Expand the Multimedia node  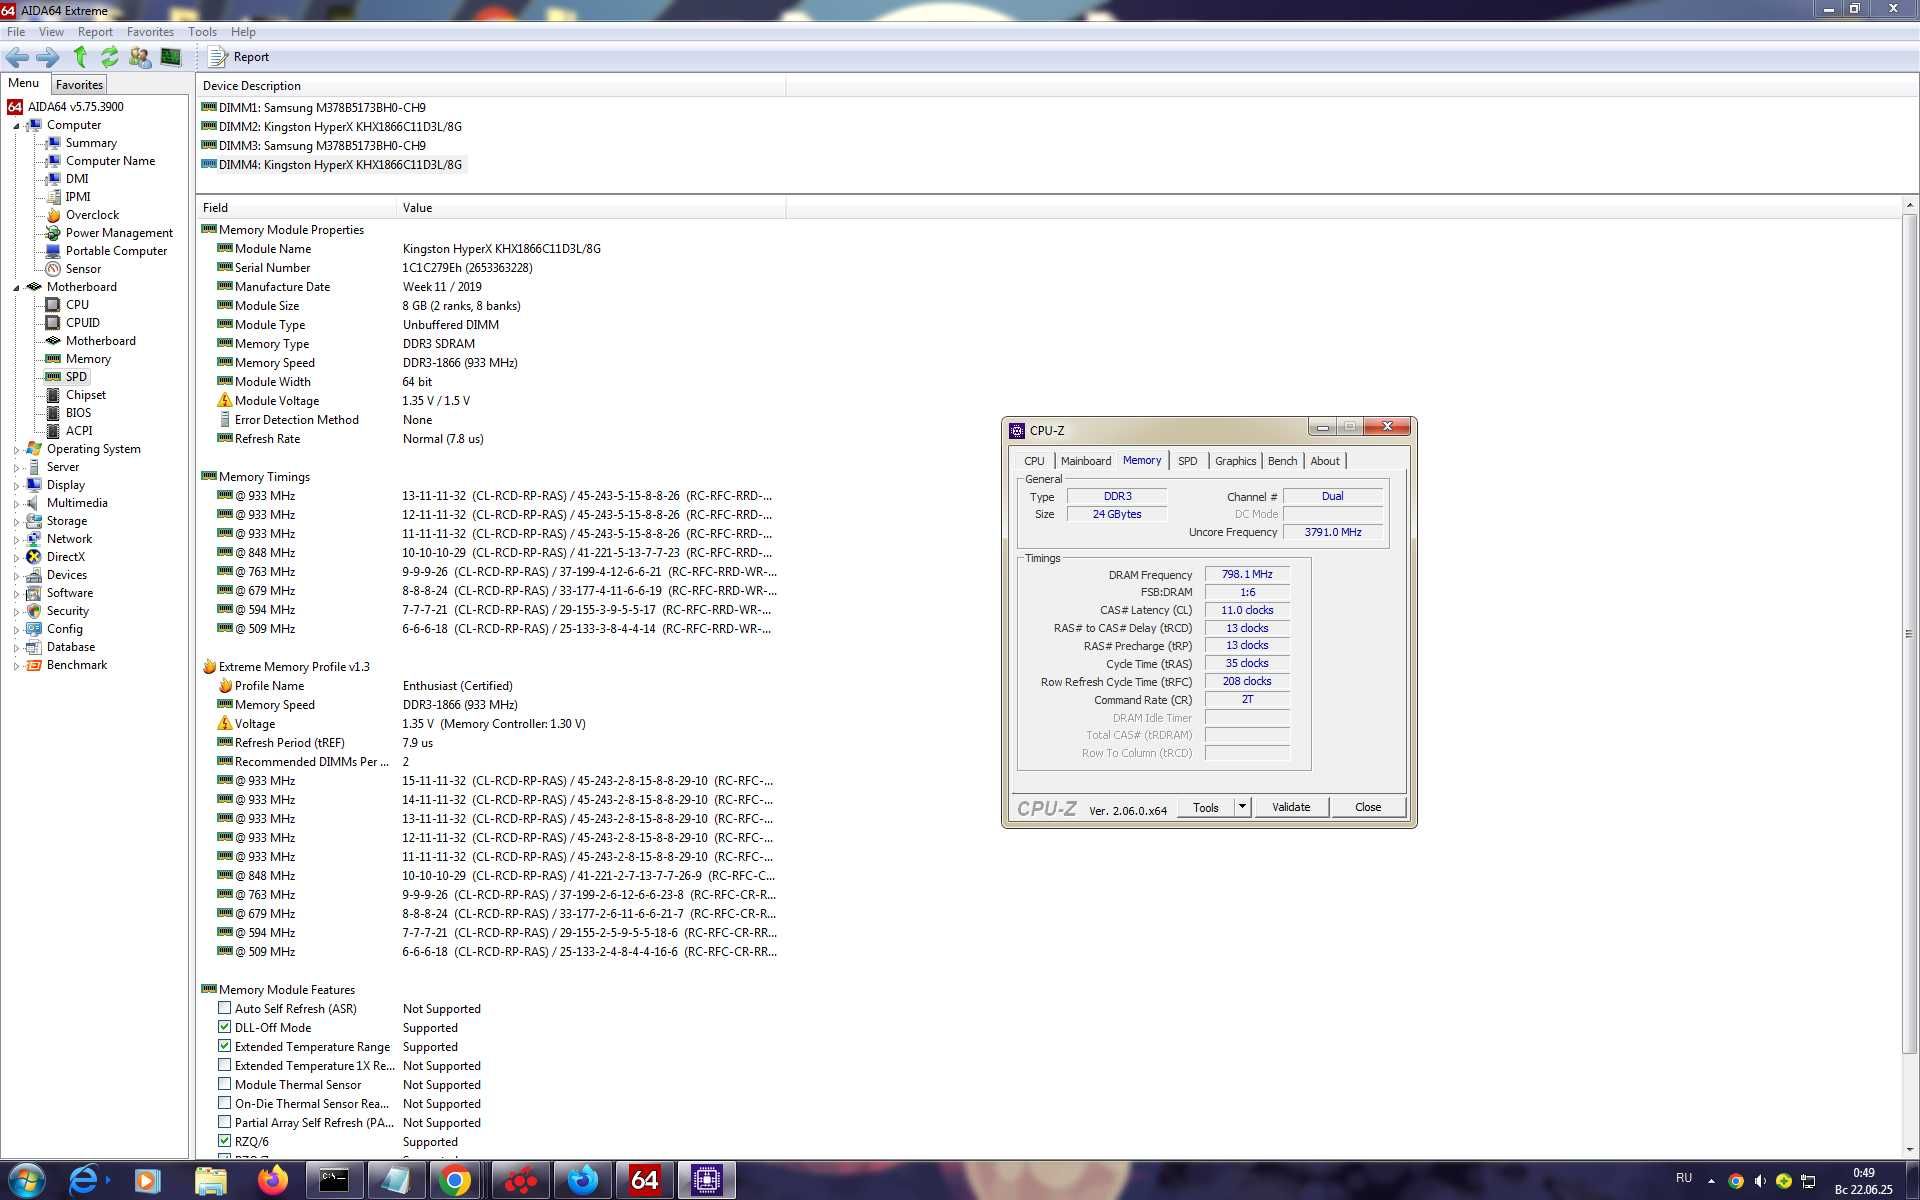(16, 504)
